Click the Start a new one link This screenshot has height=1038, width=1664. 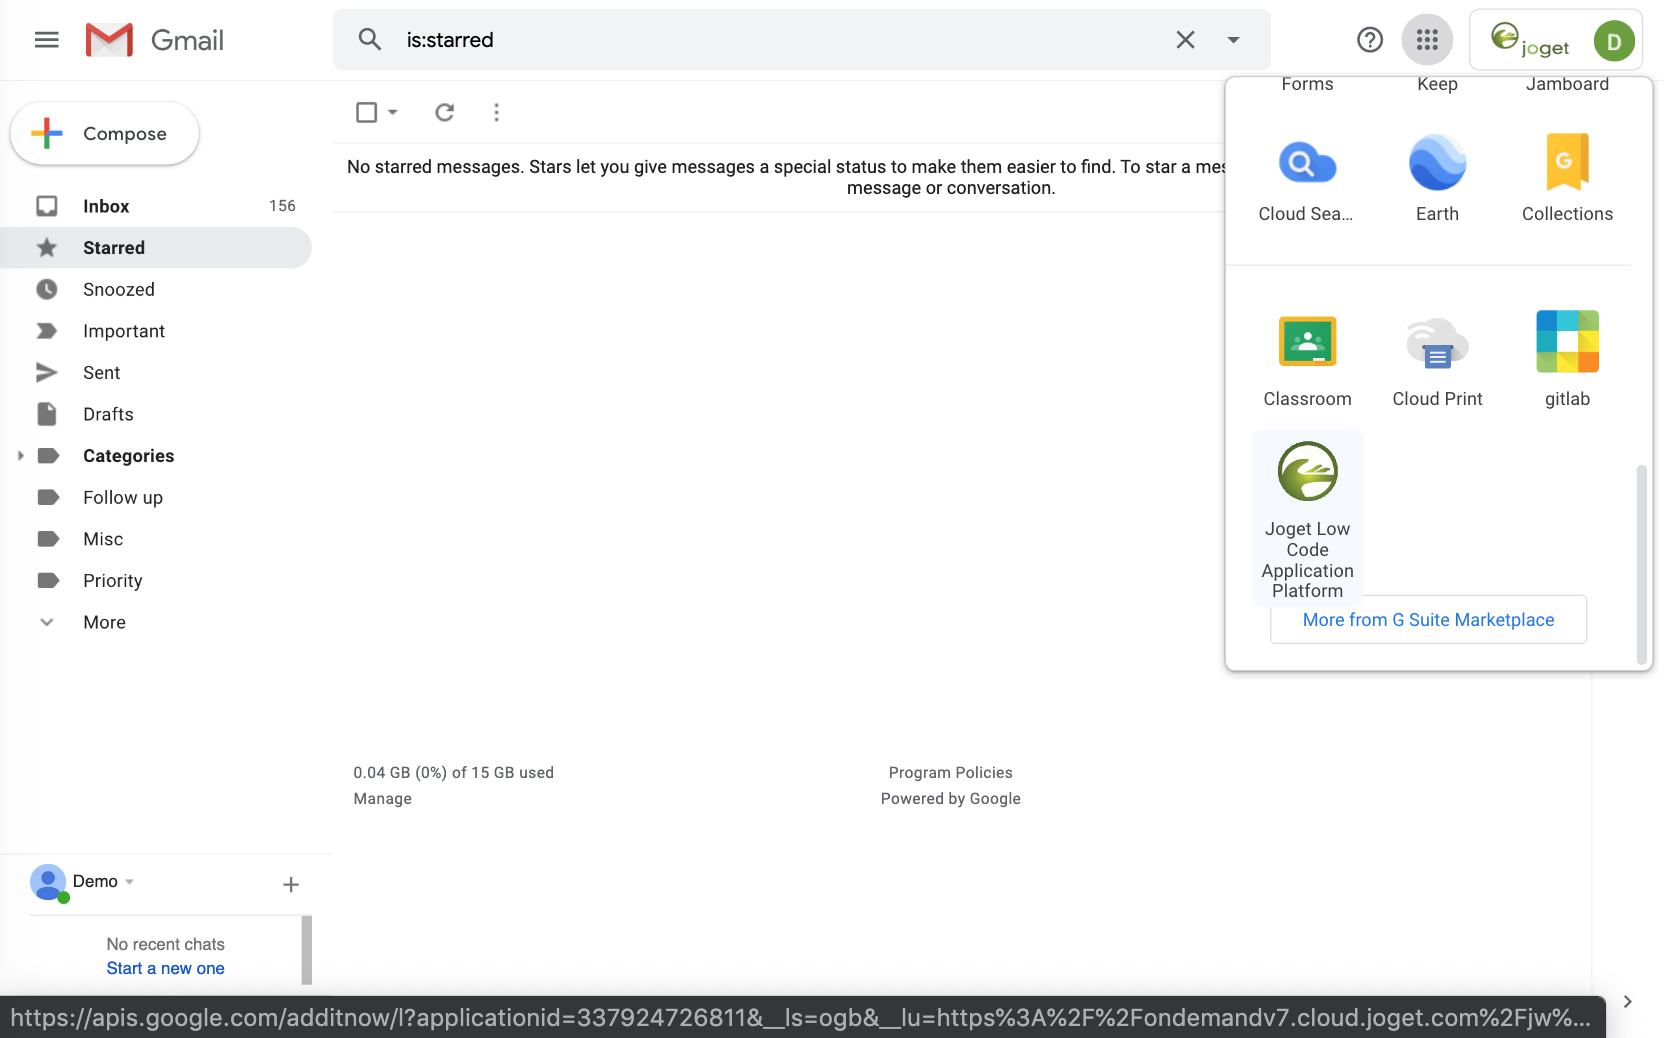coord(165,968)
